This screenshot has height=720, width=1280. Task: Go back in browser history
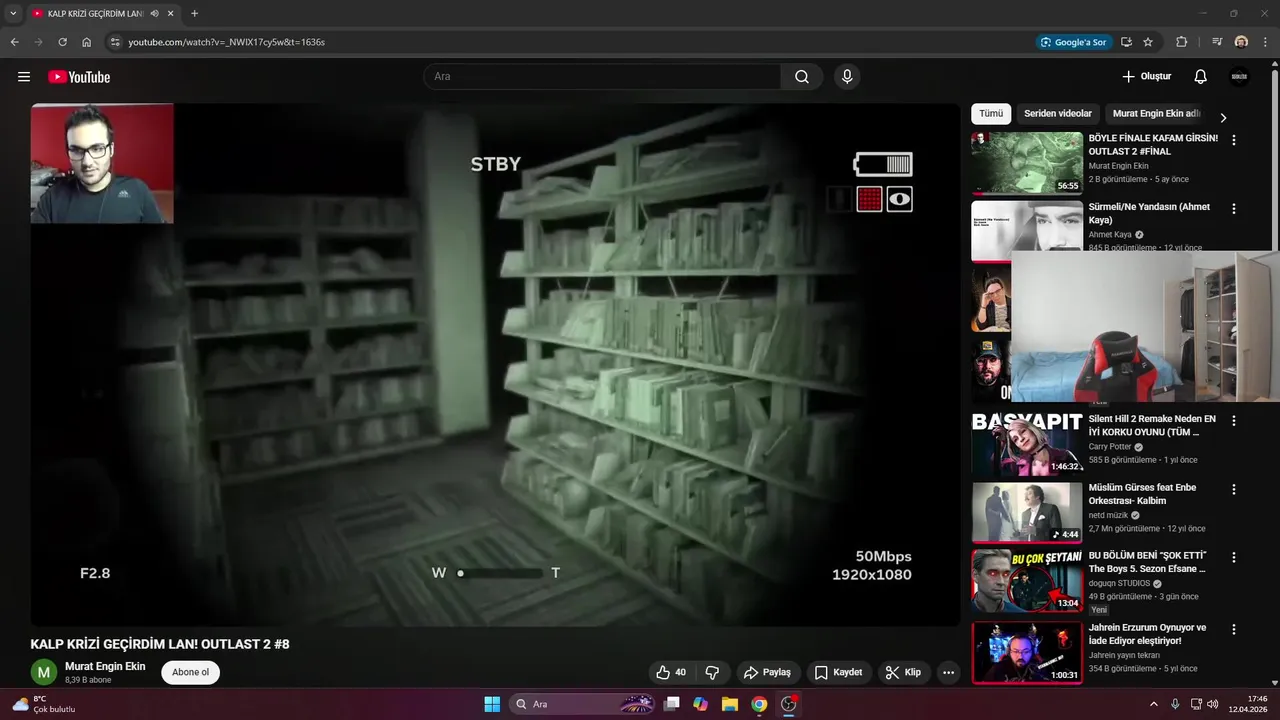(14, 42)
